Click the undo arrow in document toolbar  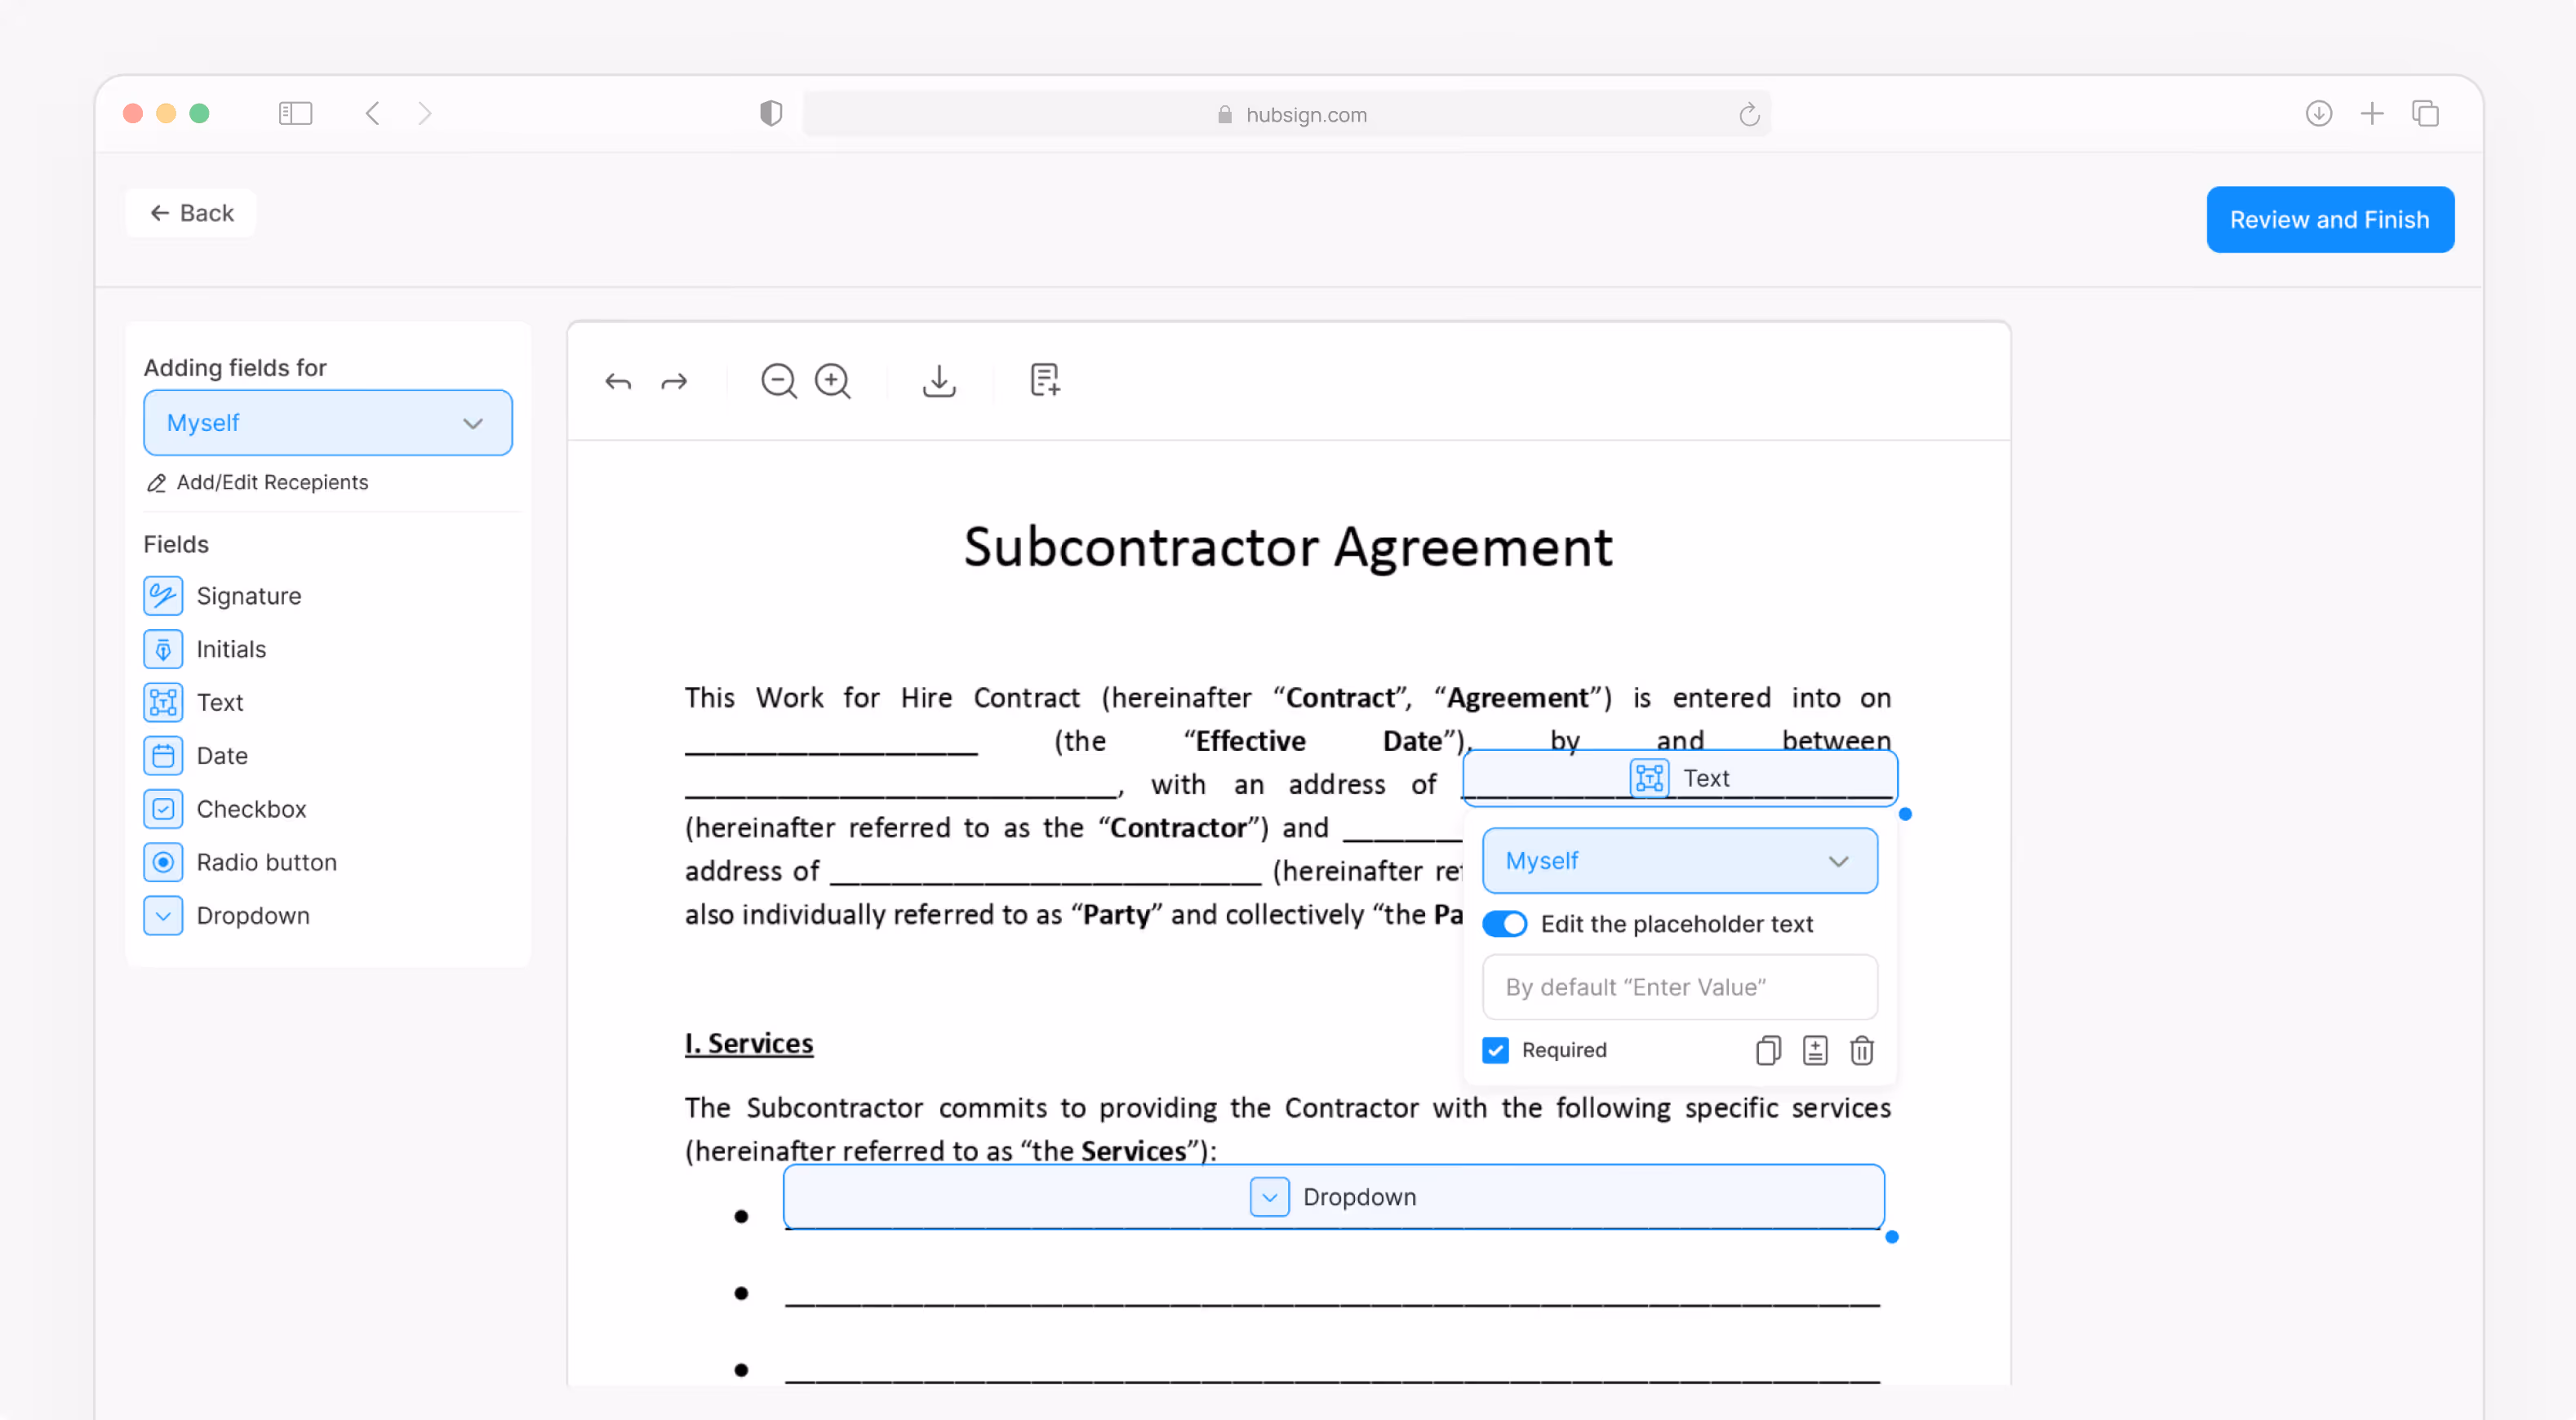pyautogui.click(x=618, y=381)
